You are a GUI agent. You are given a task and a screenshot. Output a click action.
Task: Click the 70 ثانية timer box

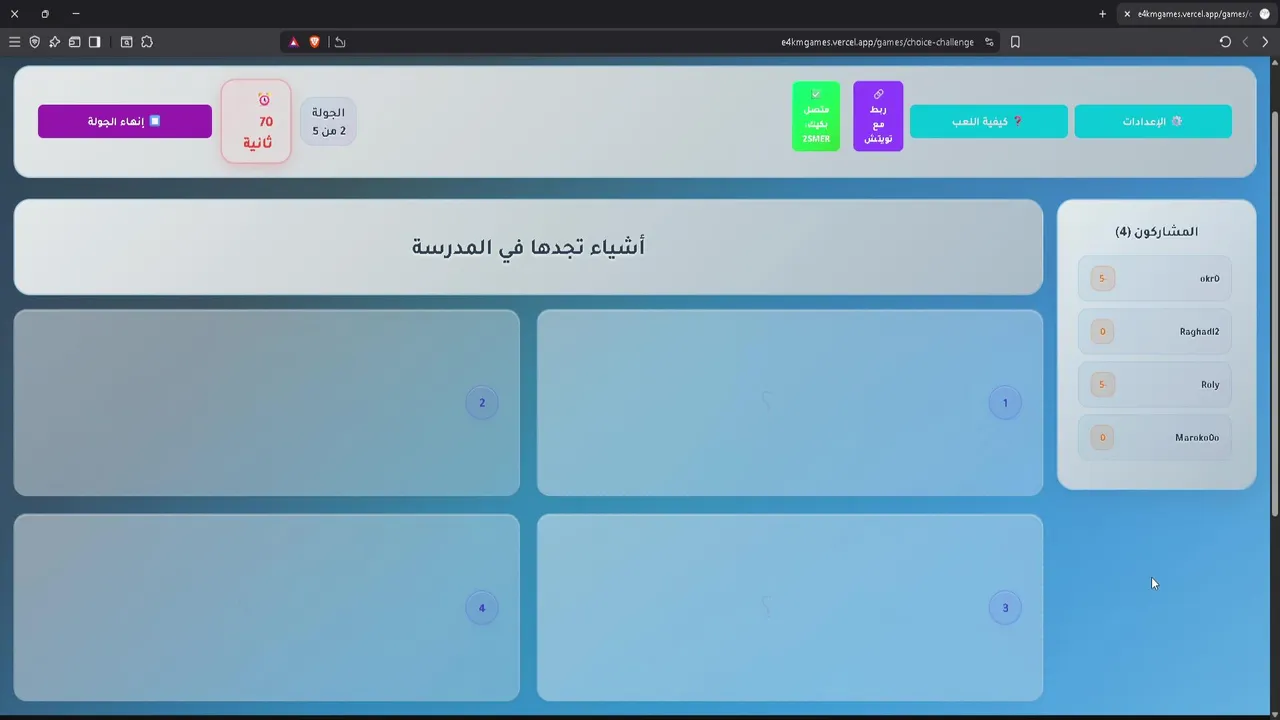coord(256,121)
